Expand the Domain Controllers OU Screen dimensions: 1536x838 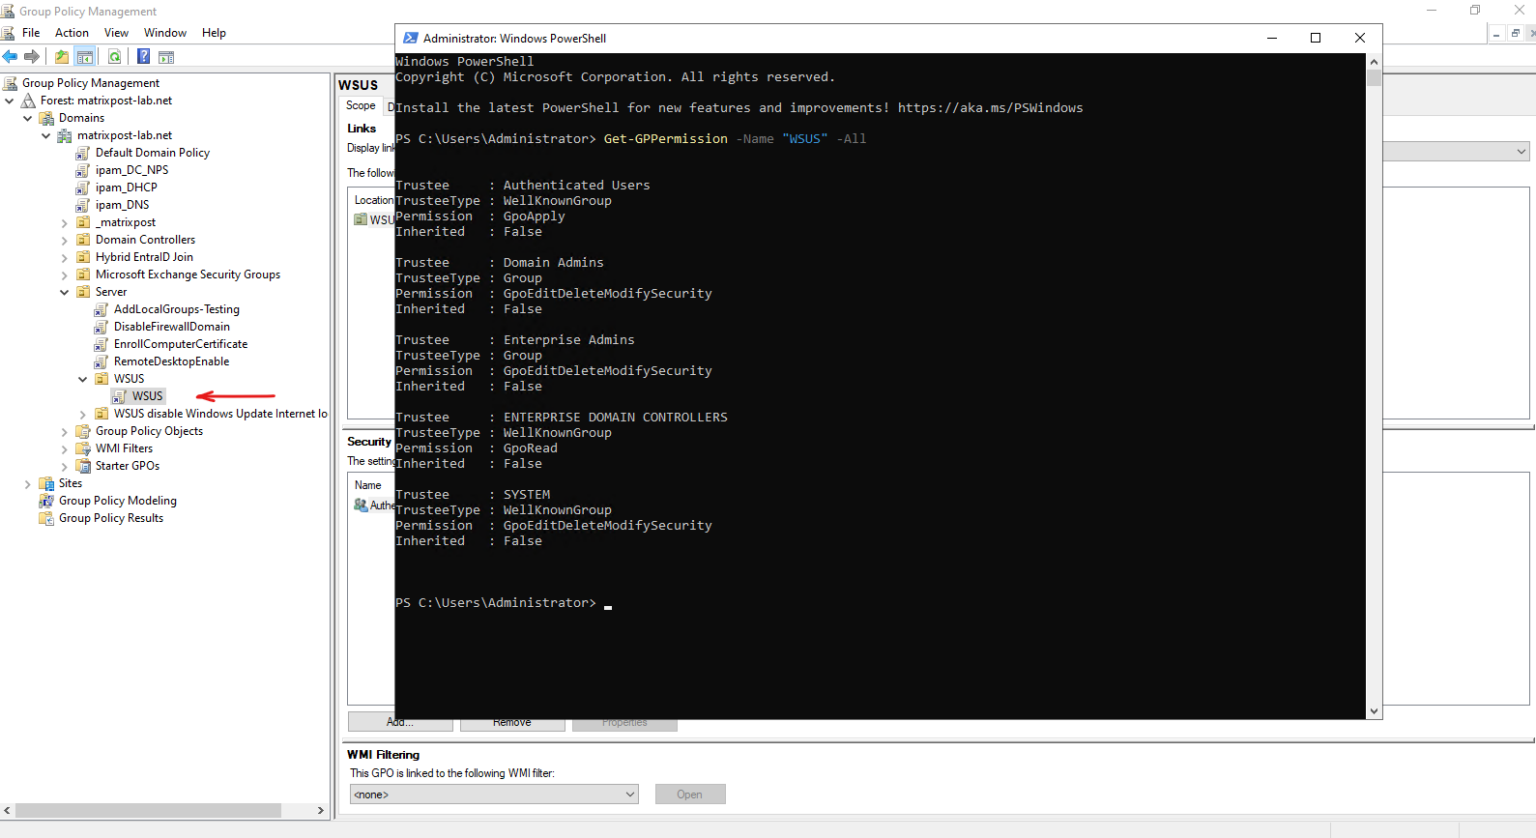(65, 240)
